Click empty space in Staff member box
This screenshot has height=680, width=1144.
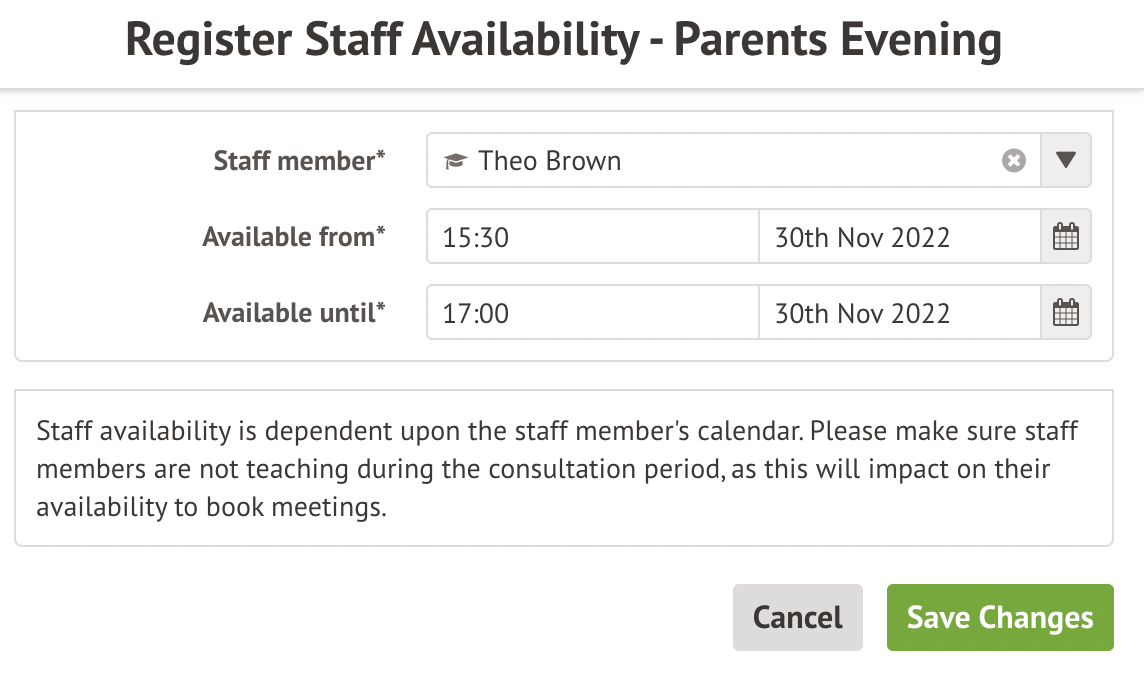[x=800, y=161]
